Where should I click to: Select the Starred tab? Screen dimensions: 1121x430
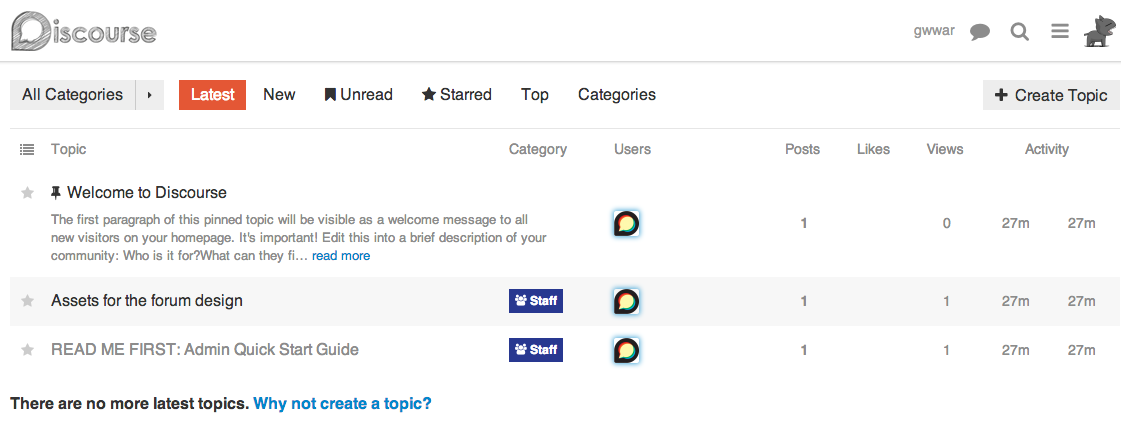pyautogui.click(x=457, y=95)
